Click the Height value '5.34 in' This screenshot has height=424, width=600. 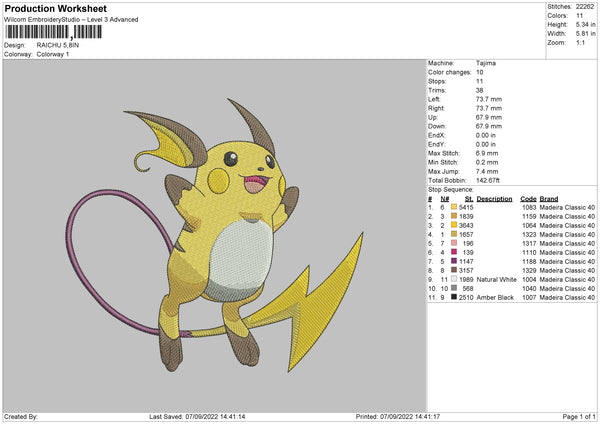point(585,24)
